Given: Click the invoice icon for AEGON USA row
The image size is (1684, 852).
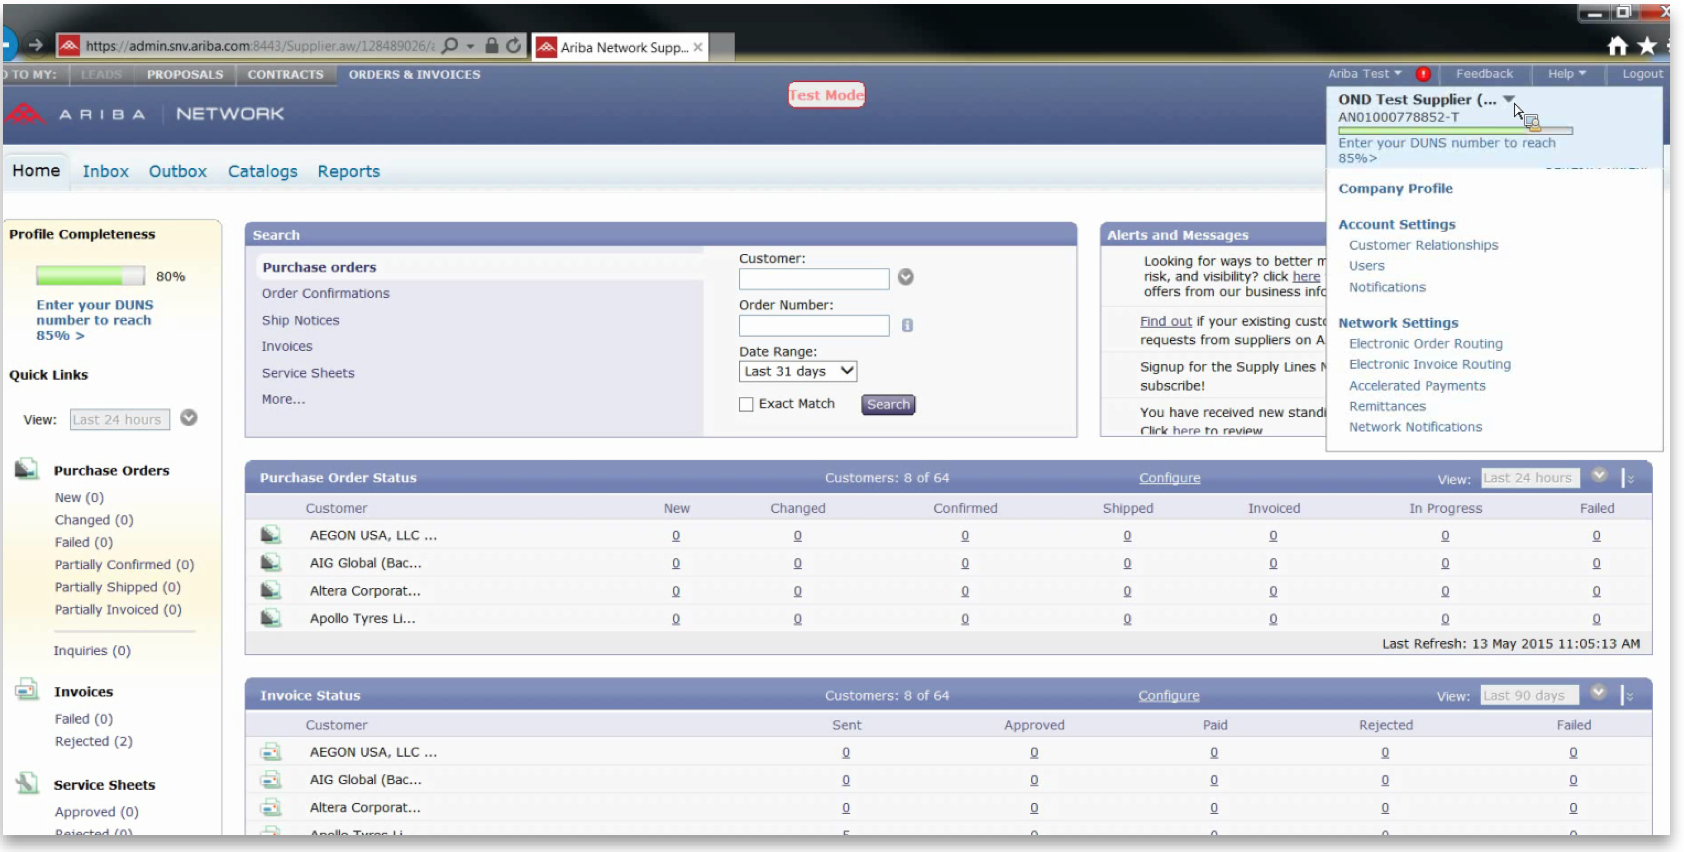Looking at the screenshot, I should click(x=270, y=752).
